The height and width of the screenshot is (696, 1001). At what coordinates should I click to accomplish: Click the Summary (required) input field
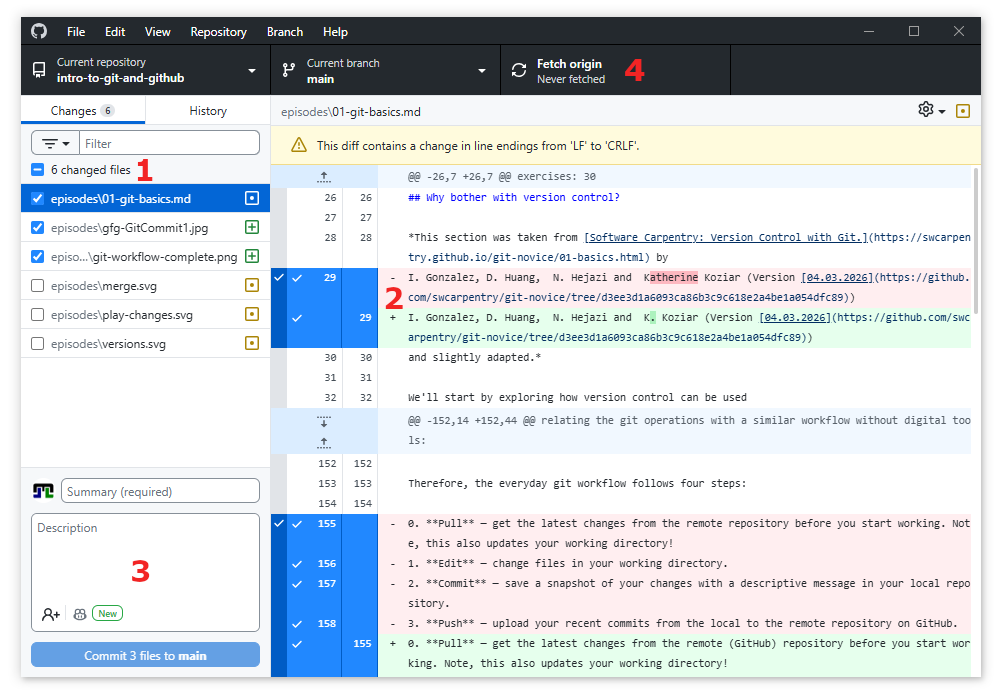160,491
